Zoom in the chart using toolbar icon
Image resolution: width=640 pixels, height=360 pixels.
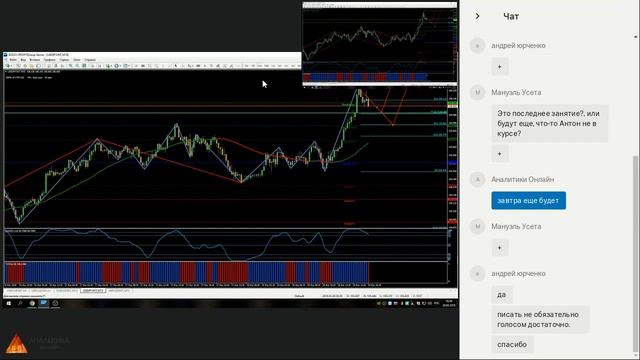pyautogui.click(x=71, y=66)
